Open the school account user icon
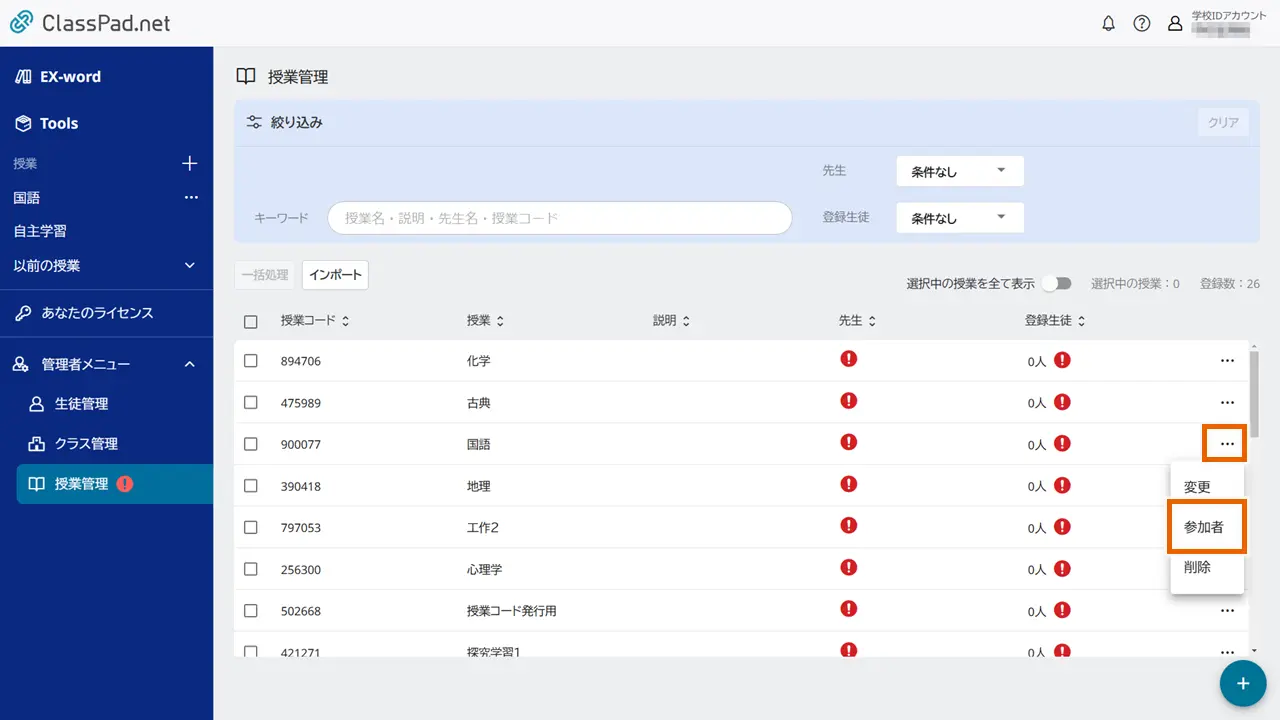The image size is (1280, 720). (x=1175, y=23)
